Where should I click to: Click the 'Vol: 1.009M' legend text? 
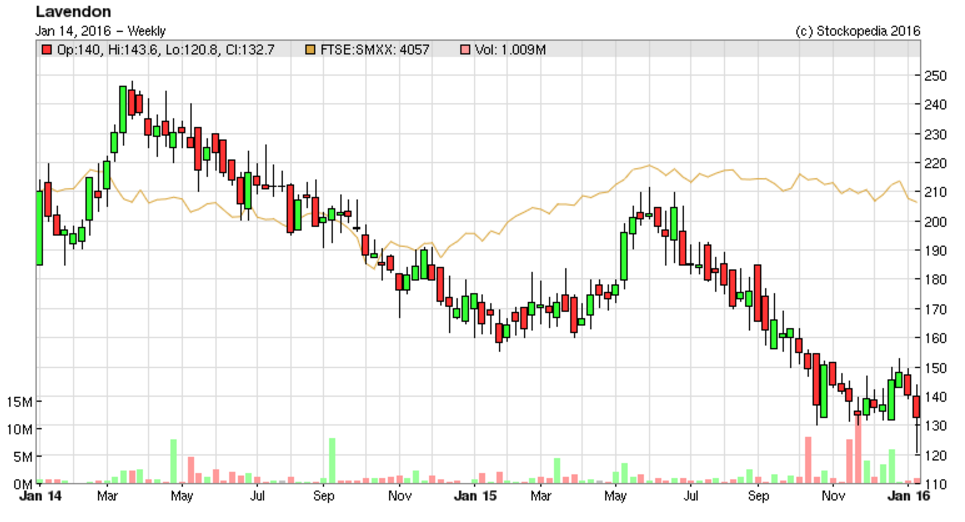coord(510,50)
